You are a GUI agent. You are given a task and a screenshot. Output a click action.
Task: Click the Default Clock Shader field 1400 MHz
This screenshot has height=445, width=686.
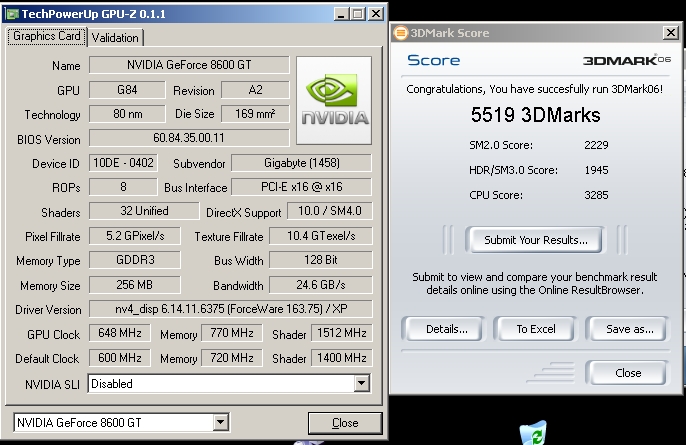click(342, 358)
